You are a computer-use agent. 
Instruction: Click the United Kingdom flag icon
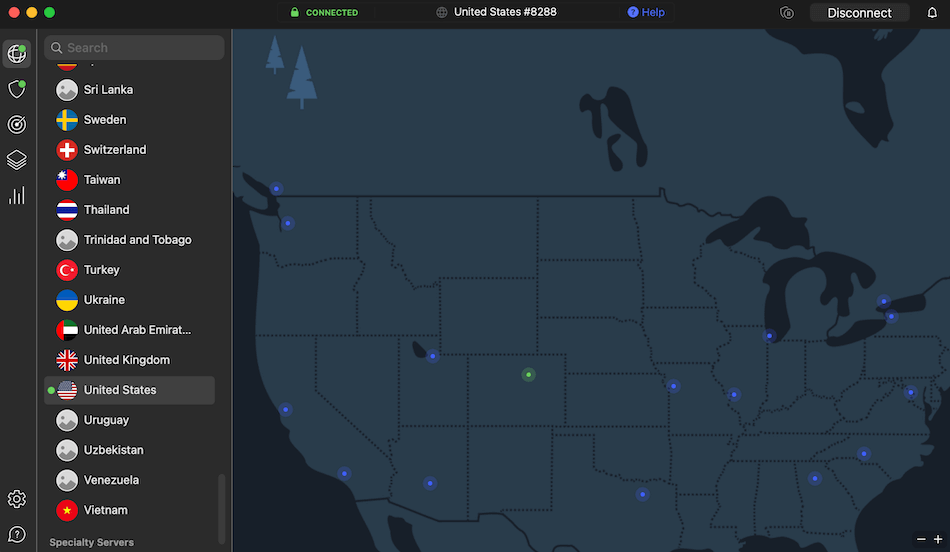point(67,360)
